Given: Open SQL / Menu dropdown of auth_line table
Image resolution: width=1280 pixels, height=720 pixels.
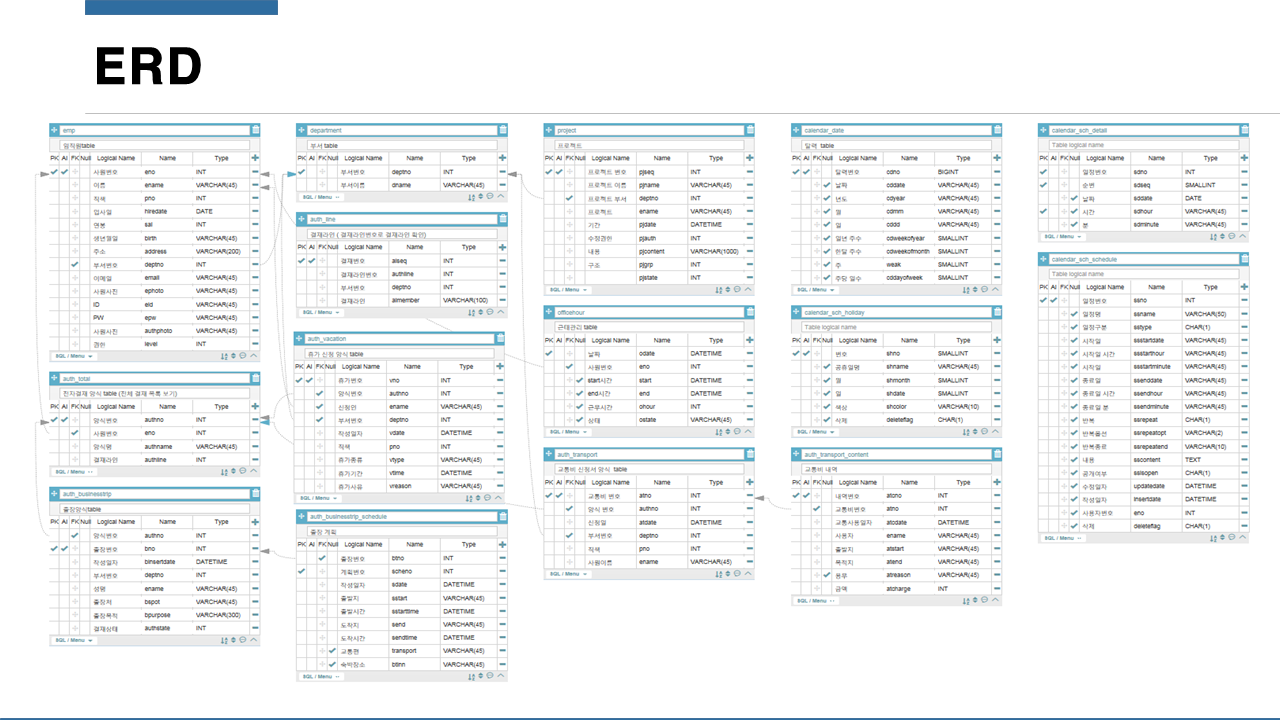Looking at the screenshot, I should pos(322,312).
